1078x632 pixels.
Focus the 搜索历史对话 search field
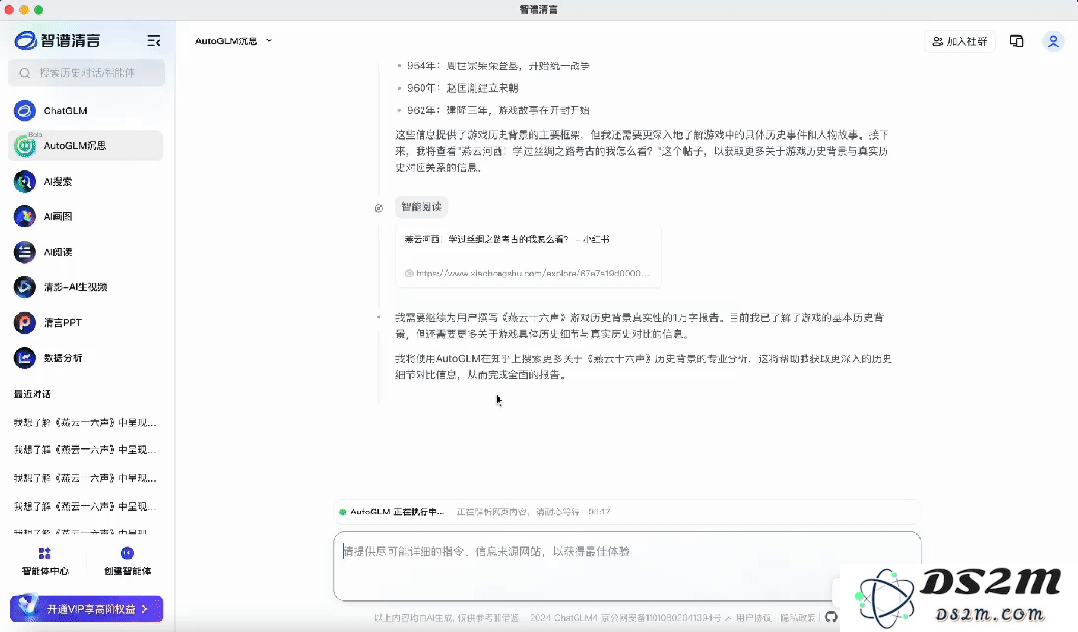[x=87, y=73]
